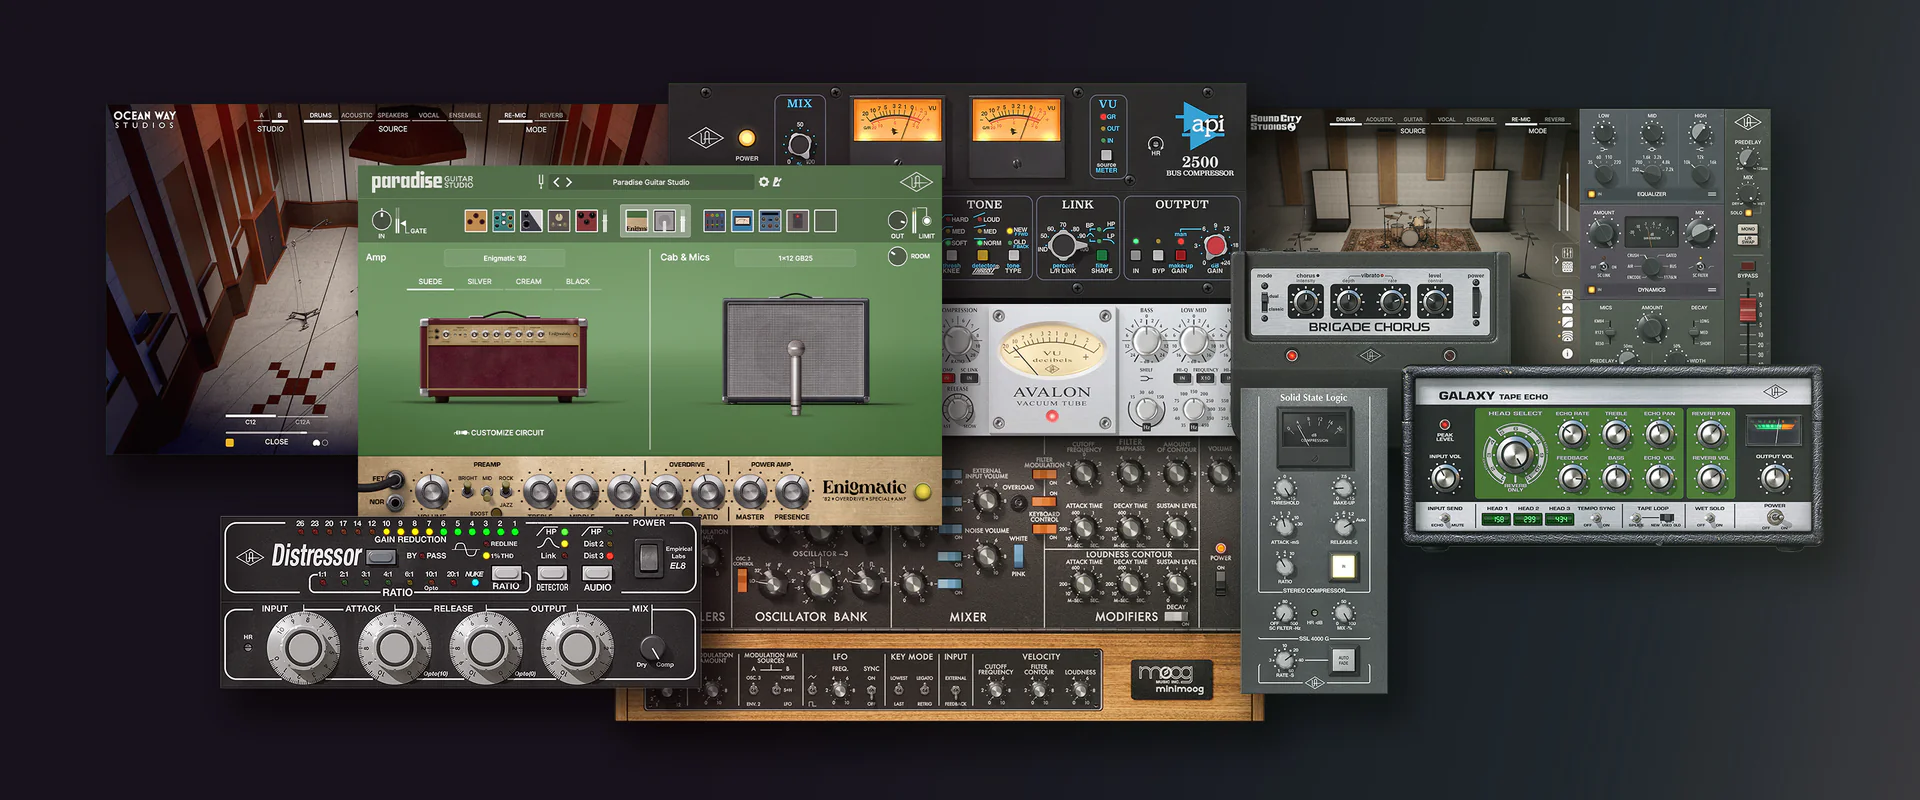Click the Distressor INPUT knob

click(303, 647)
